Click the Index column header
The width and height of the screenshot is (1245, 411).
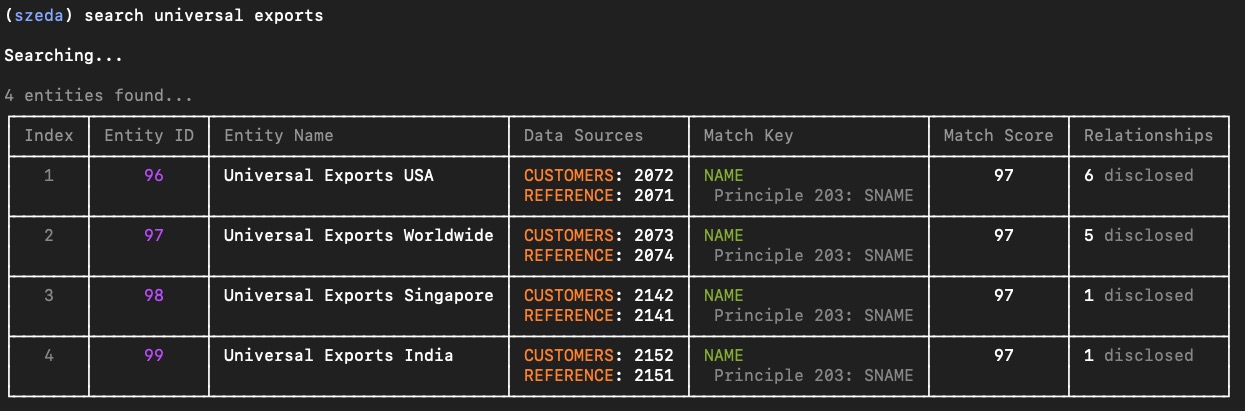click(x=49, y=135)
